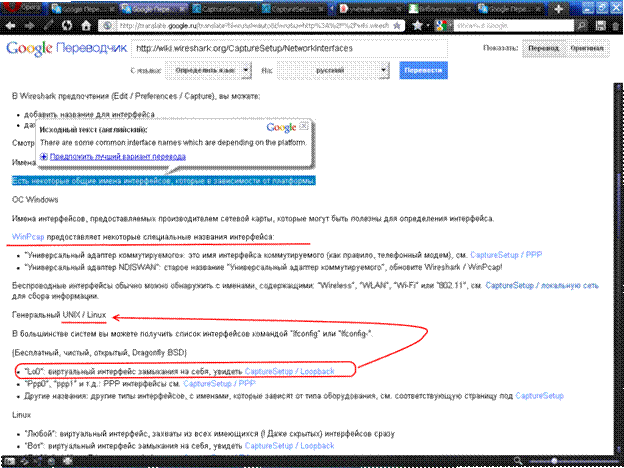Close the tooltip popup with its X
Viewport: 624px width, 468px height.
click(x=304, y=126)
